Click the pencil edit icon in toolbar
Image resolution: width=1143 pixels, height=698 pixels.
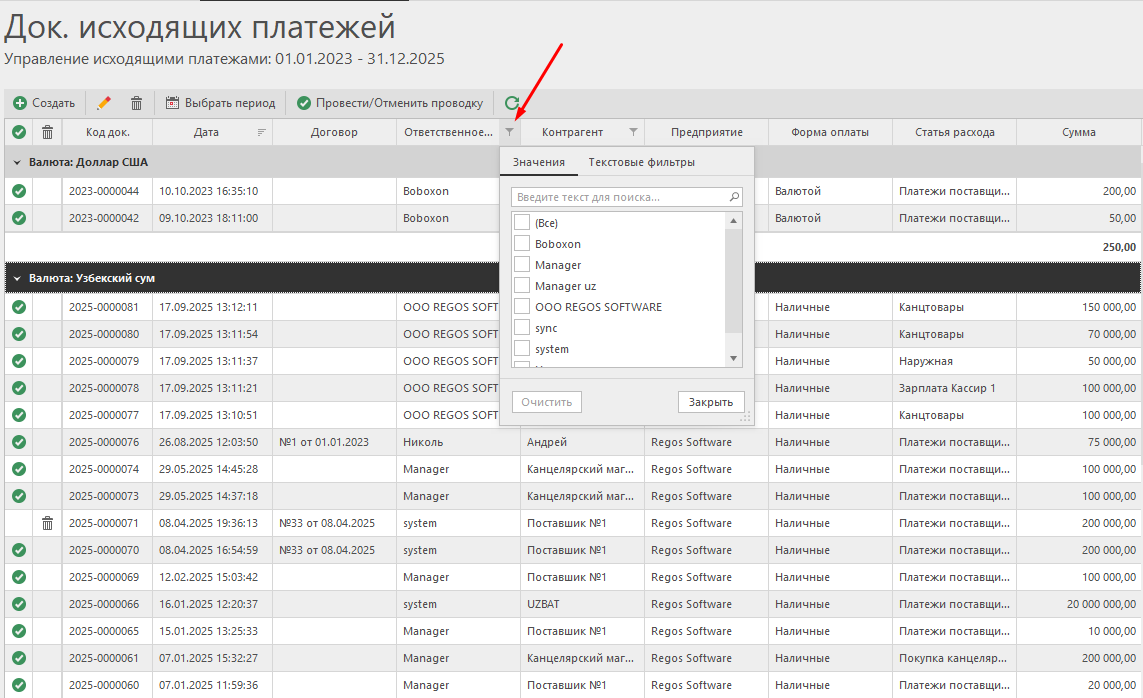pos(104,103)
